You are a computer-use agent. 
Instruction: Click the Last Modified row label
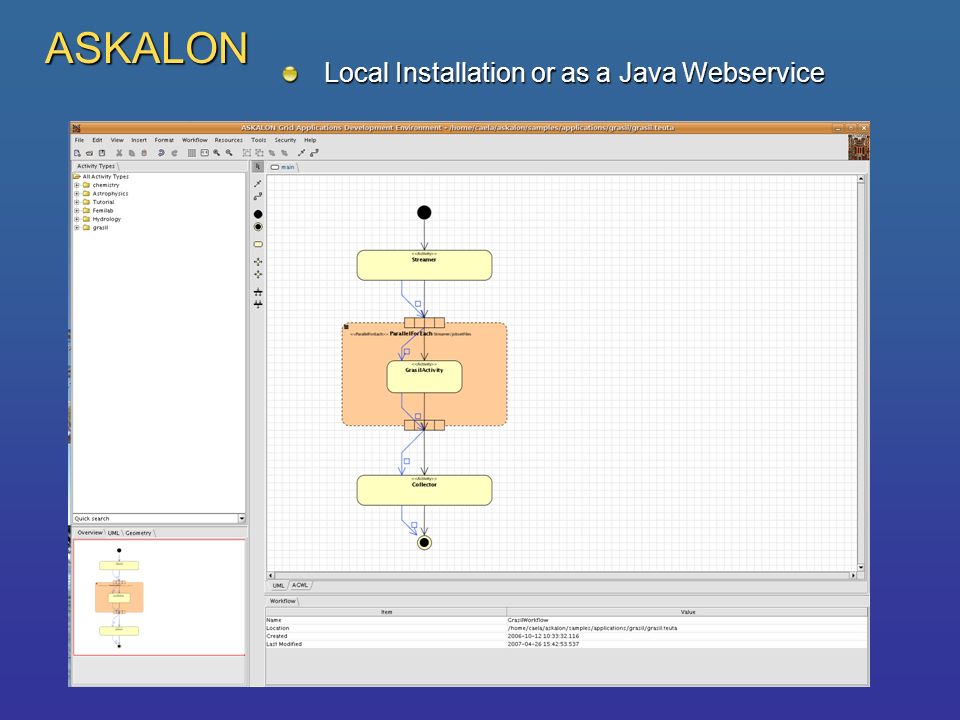click(x=284, y=644)
